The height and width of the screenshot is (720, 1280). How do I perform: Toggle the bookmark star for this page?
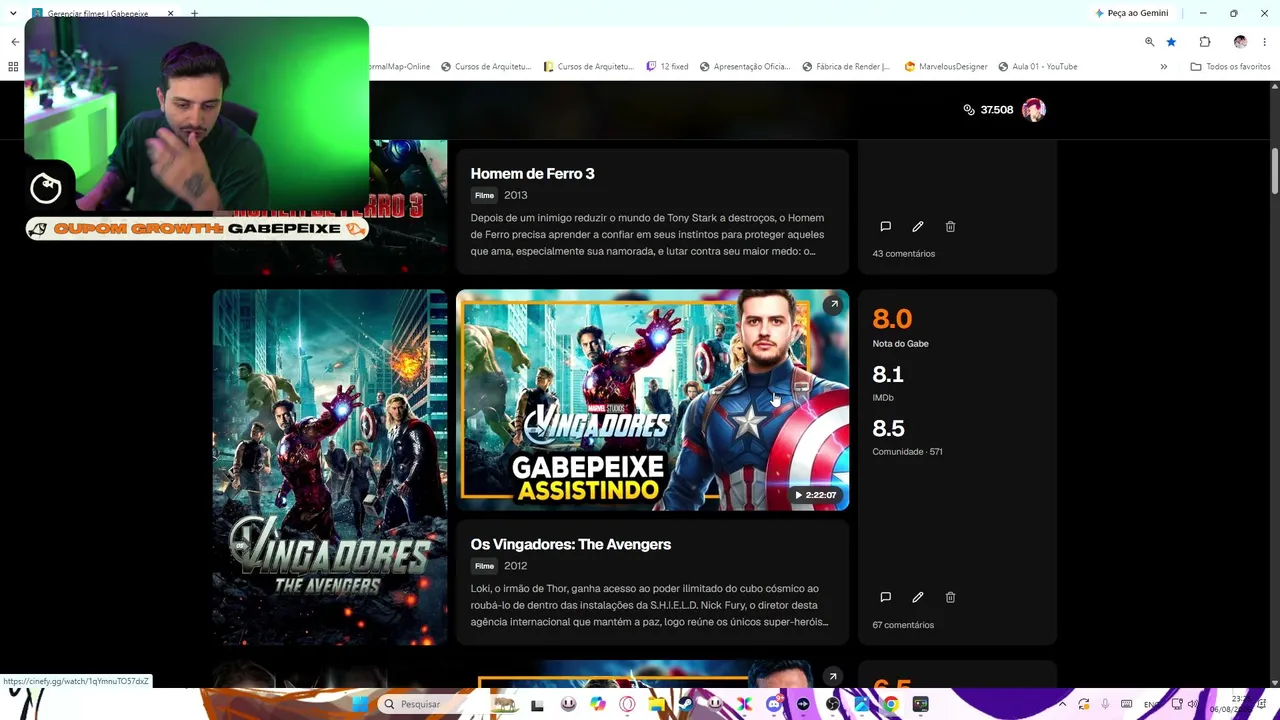pyautogui.click(x=1171, y=42)
